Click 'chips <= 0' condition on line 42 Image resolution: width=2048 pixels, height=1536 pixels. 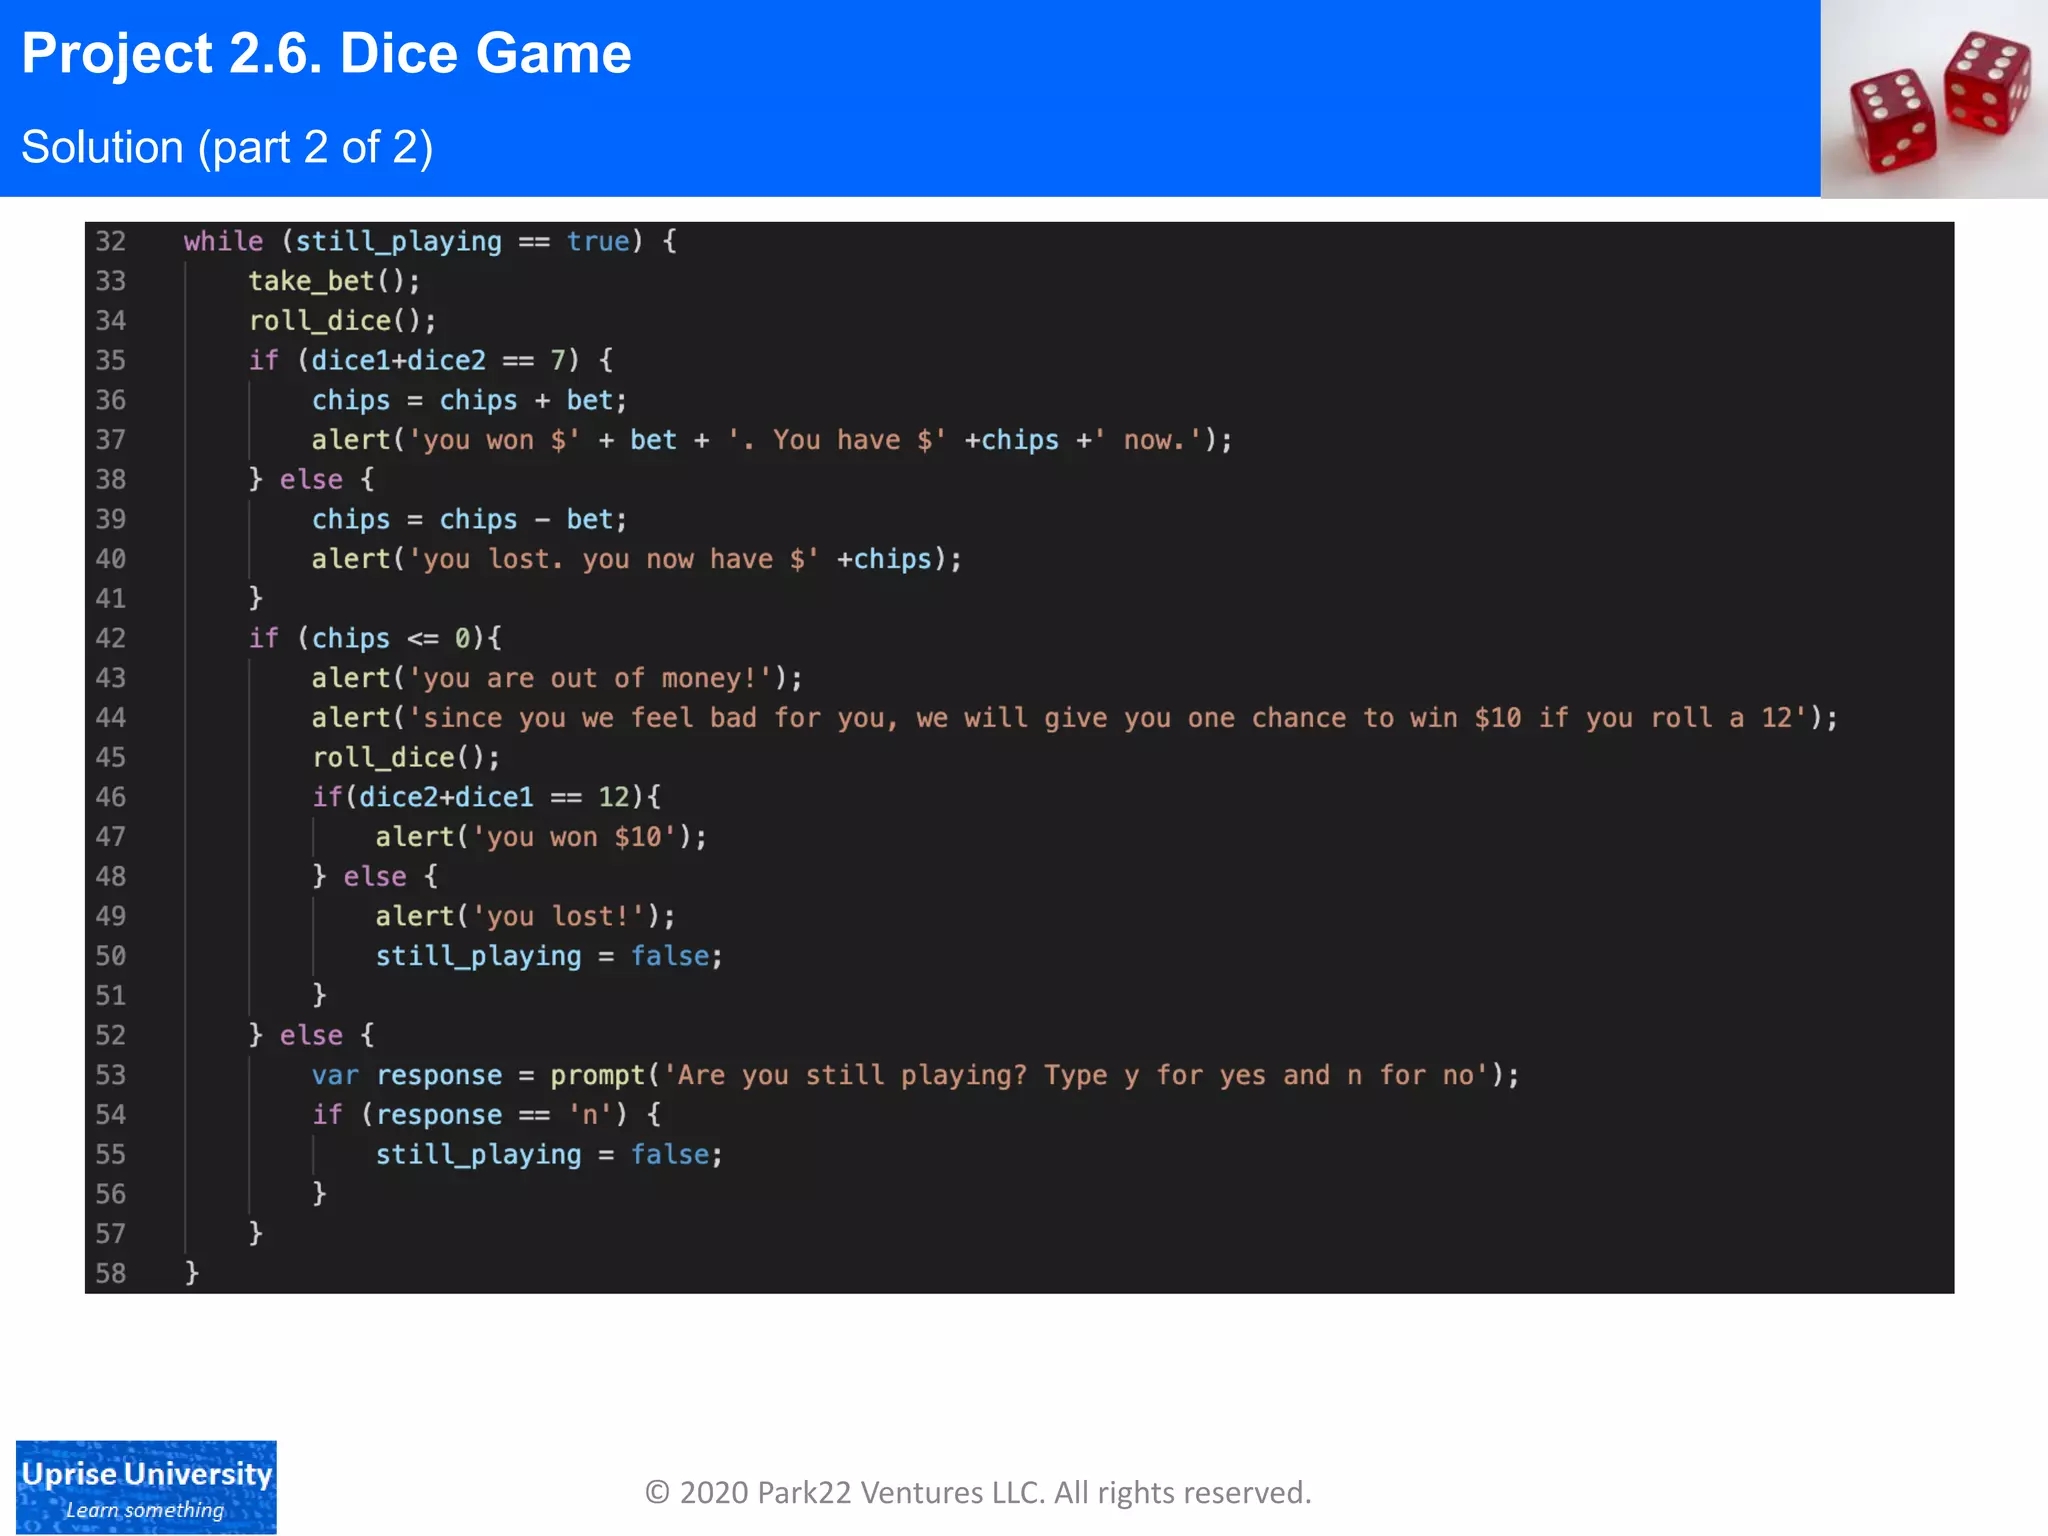click(x=390, y=638)
